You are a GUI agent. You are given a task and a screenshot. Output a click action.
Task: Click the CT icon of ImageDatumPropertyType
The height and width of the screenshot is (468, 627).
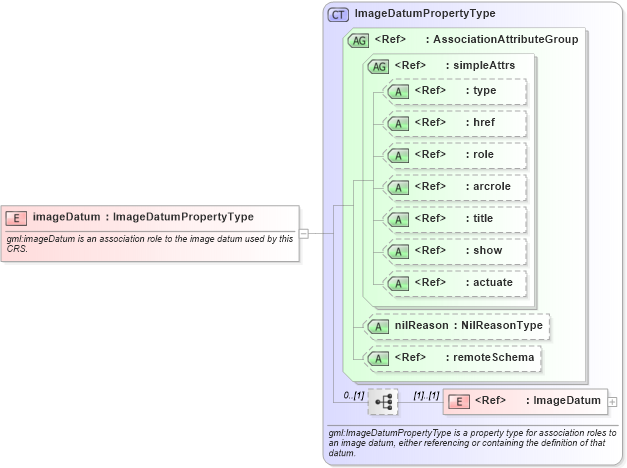[x=338, y=15]
